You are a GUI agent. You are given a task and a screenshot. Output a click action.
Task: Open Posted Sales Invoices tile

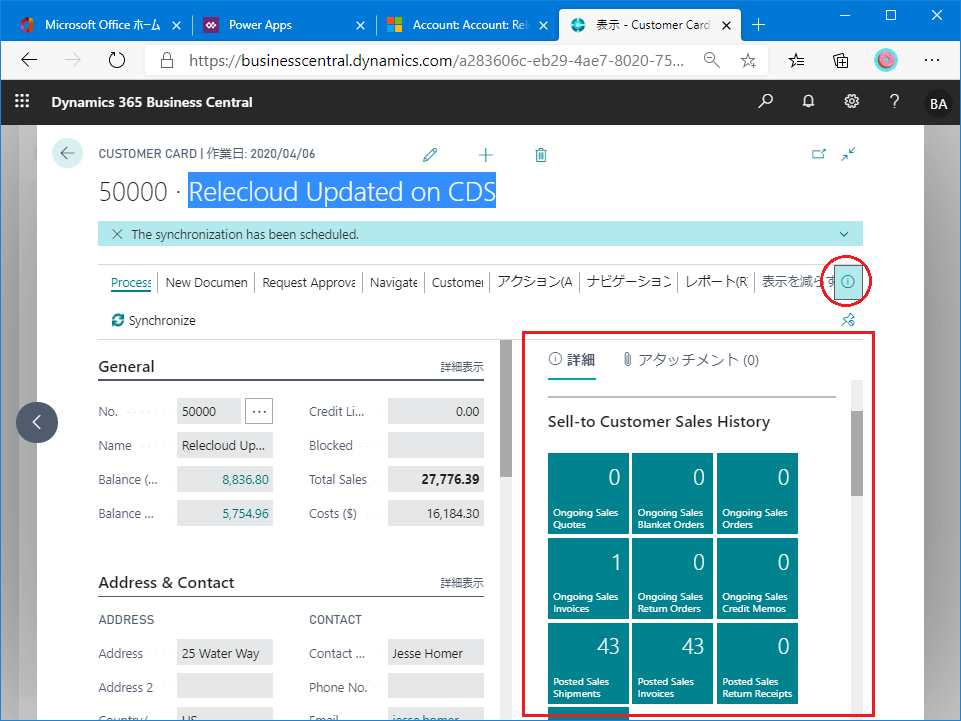pyautogui.click(x=672, y=663)
